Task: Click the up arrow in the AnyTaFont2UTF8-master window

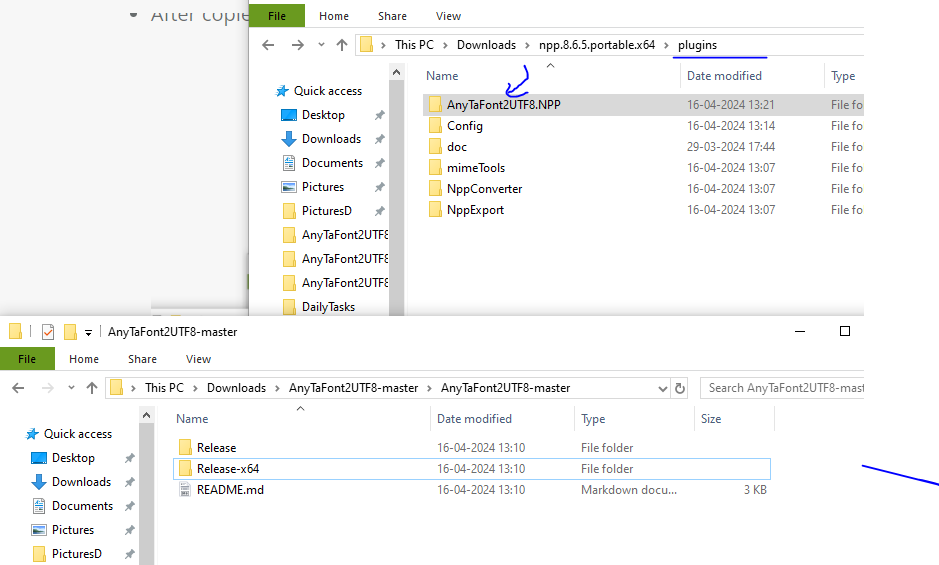Action: pos(92,388)
